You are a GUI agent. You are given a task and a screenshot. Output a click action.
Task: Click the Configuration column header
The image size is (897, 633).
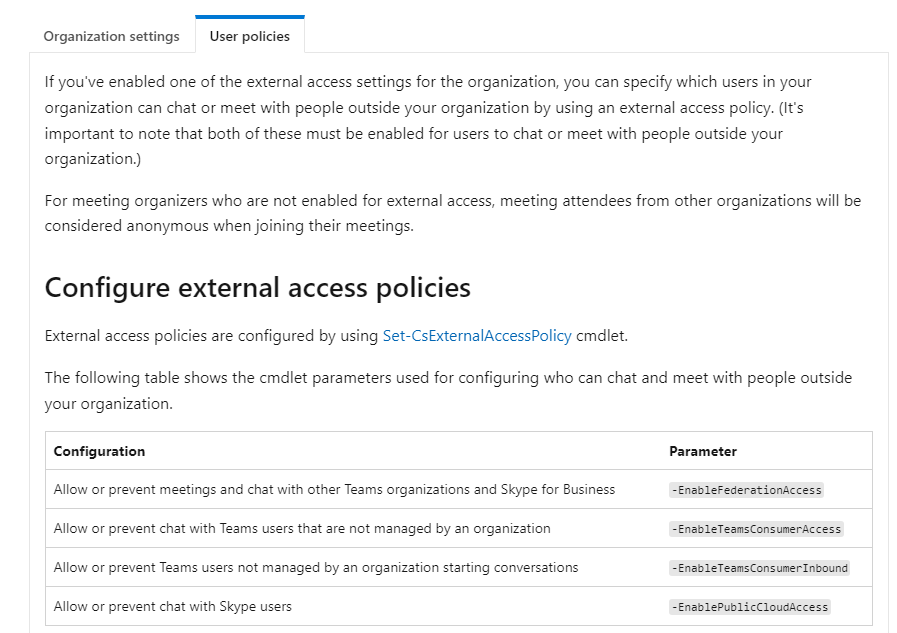(x=99, y=451)
